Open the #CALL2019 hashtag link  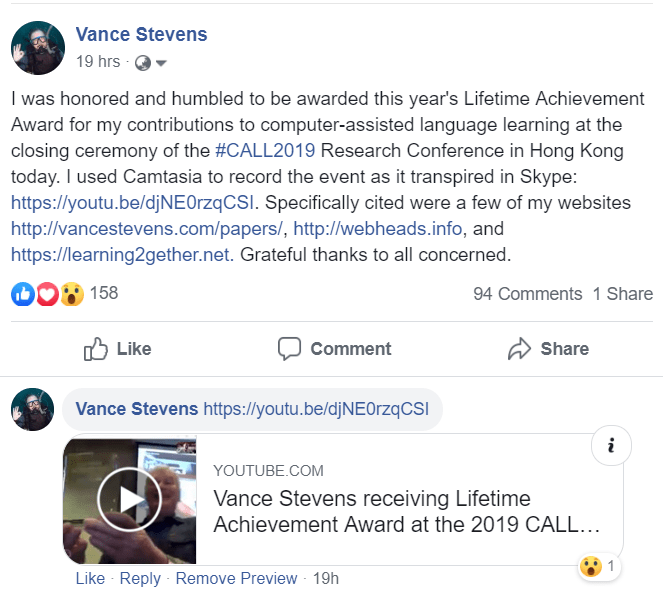pyautogui.click(x=265, y=151)
